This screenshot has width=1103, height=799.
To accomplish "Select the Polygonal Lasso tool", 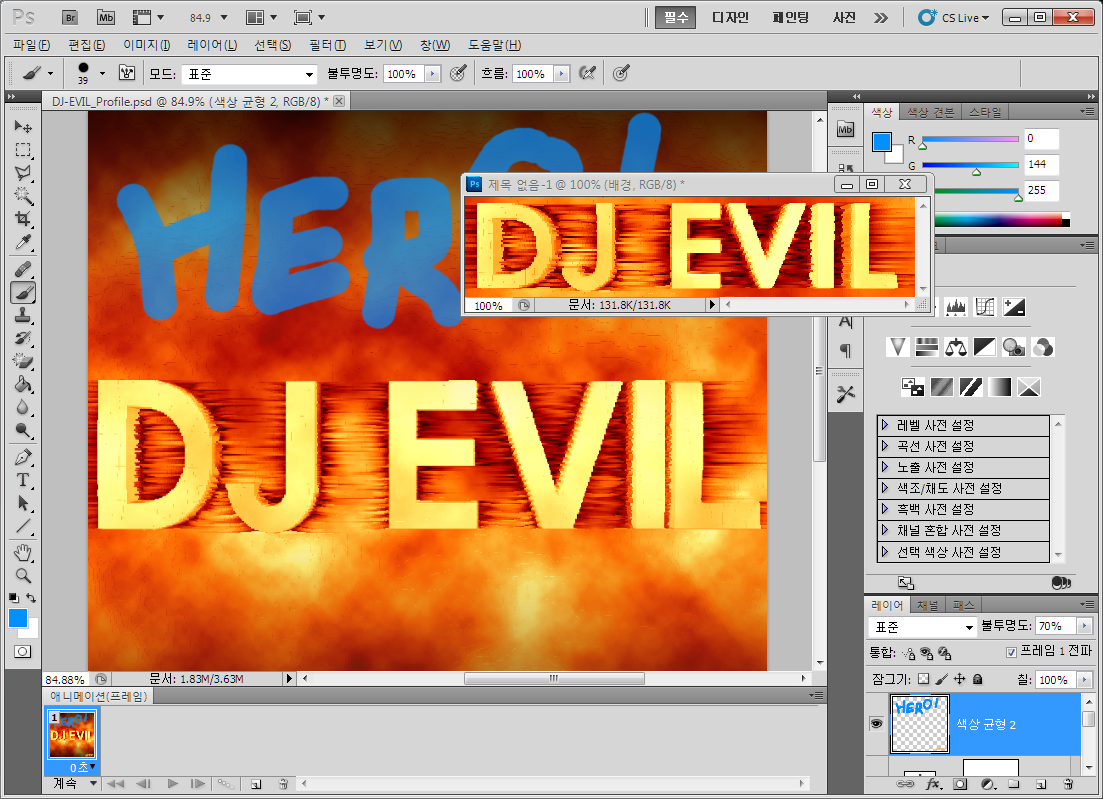I will click(23, 173).
